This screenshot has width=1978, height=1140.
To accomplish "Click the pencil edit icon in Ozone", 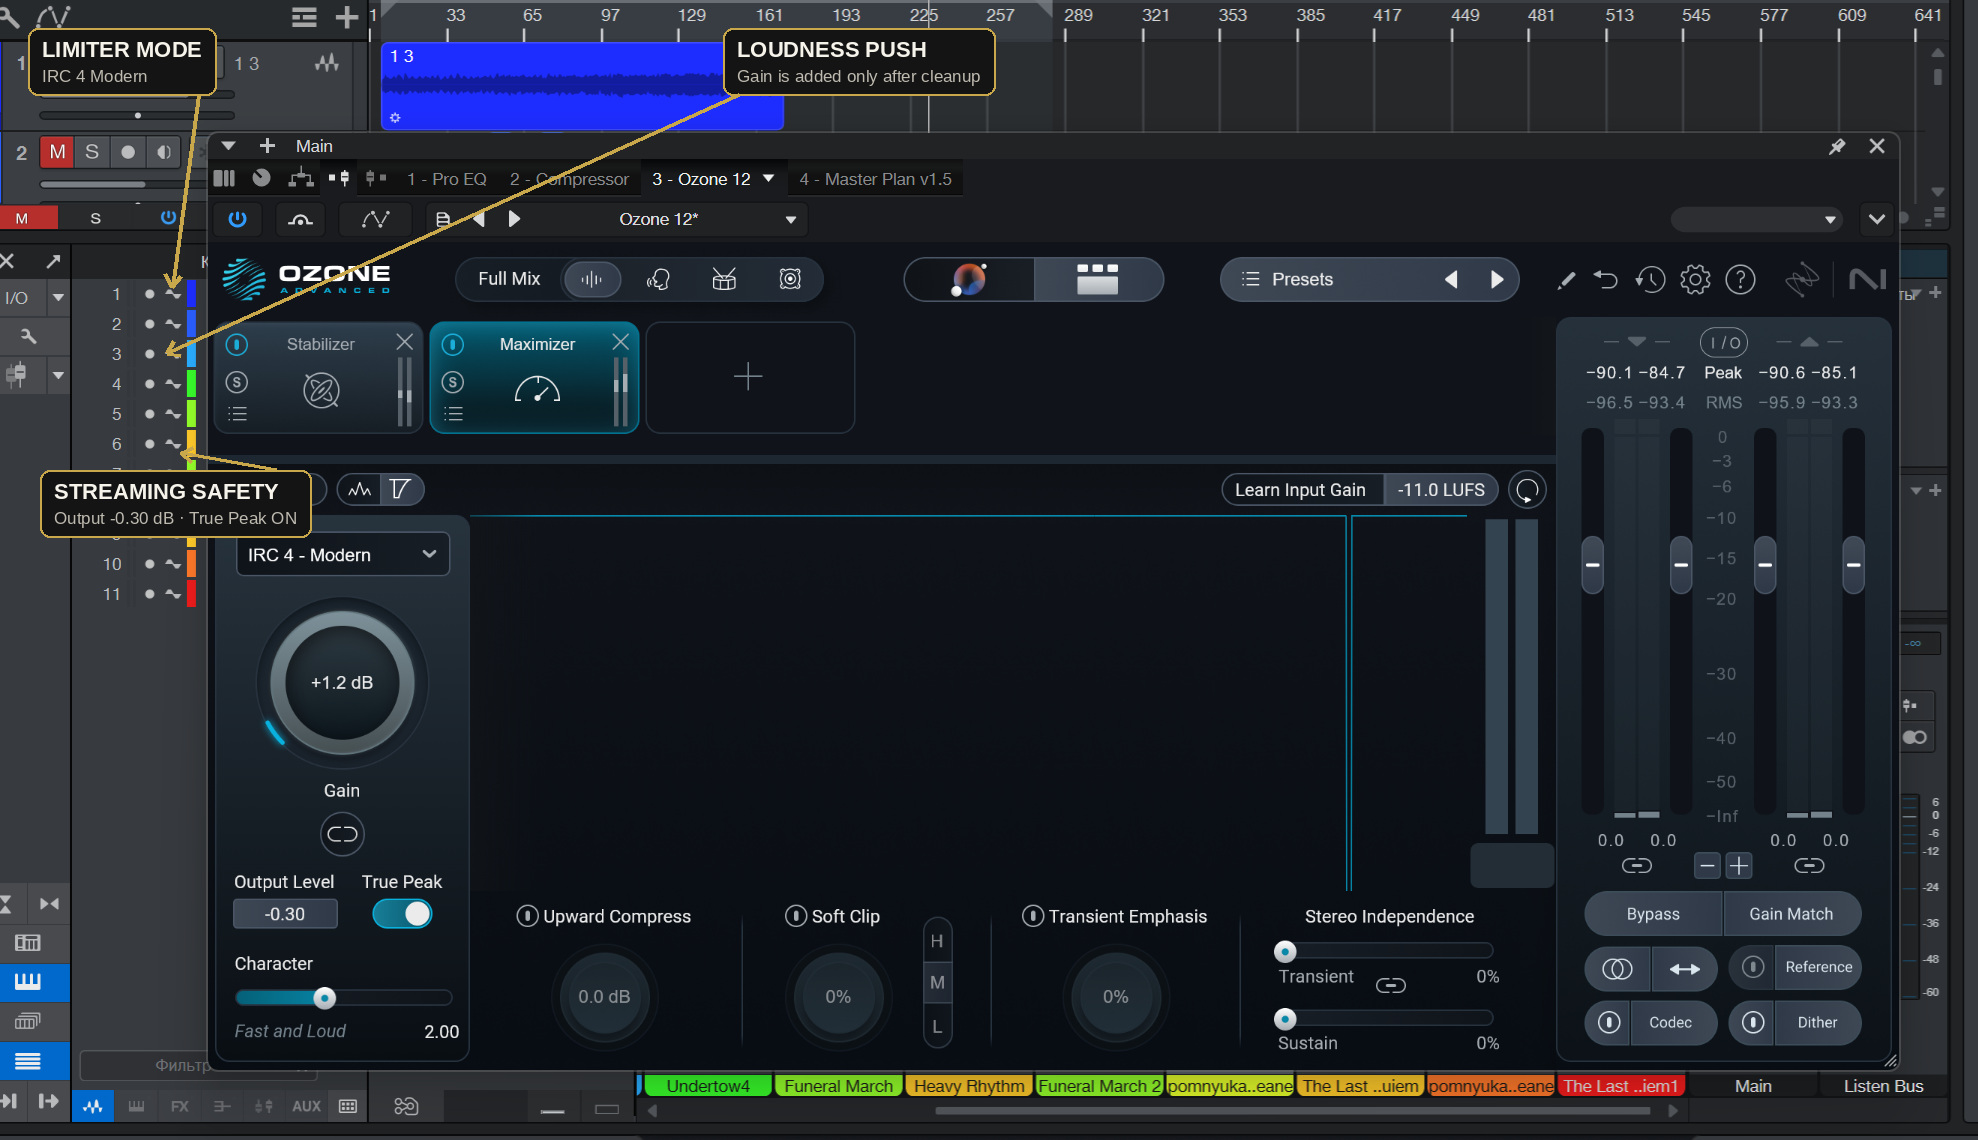I will tap(1566, 280).
